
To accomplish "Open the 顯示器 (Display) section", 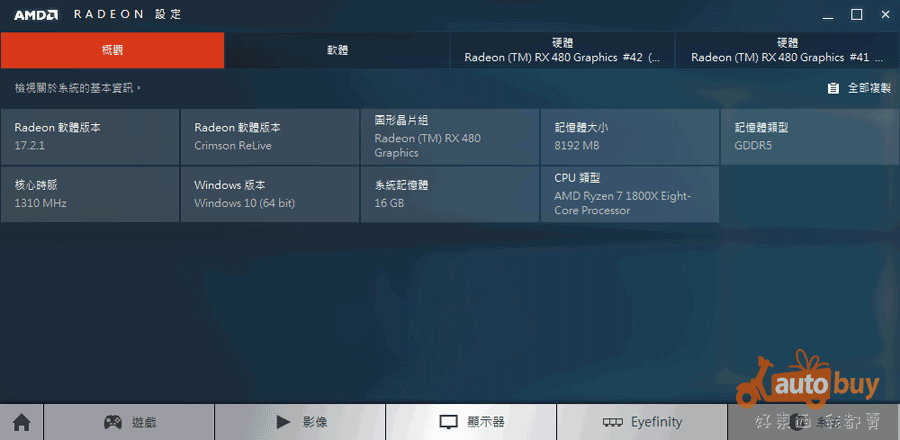I will coord(471,422).
